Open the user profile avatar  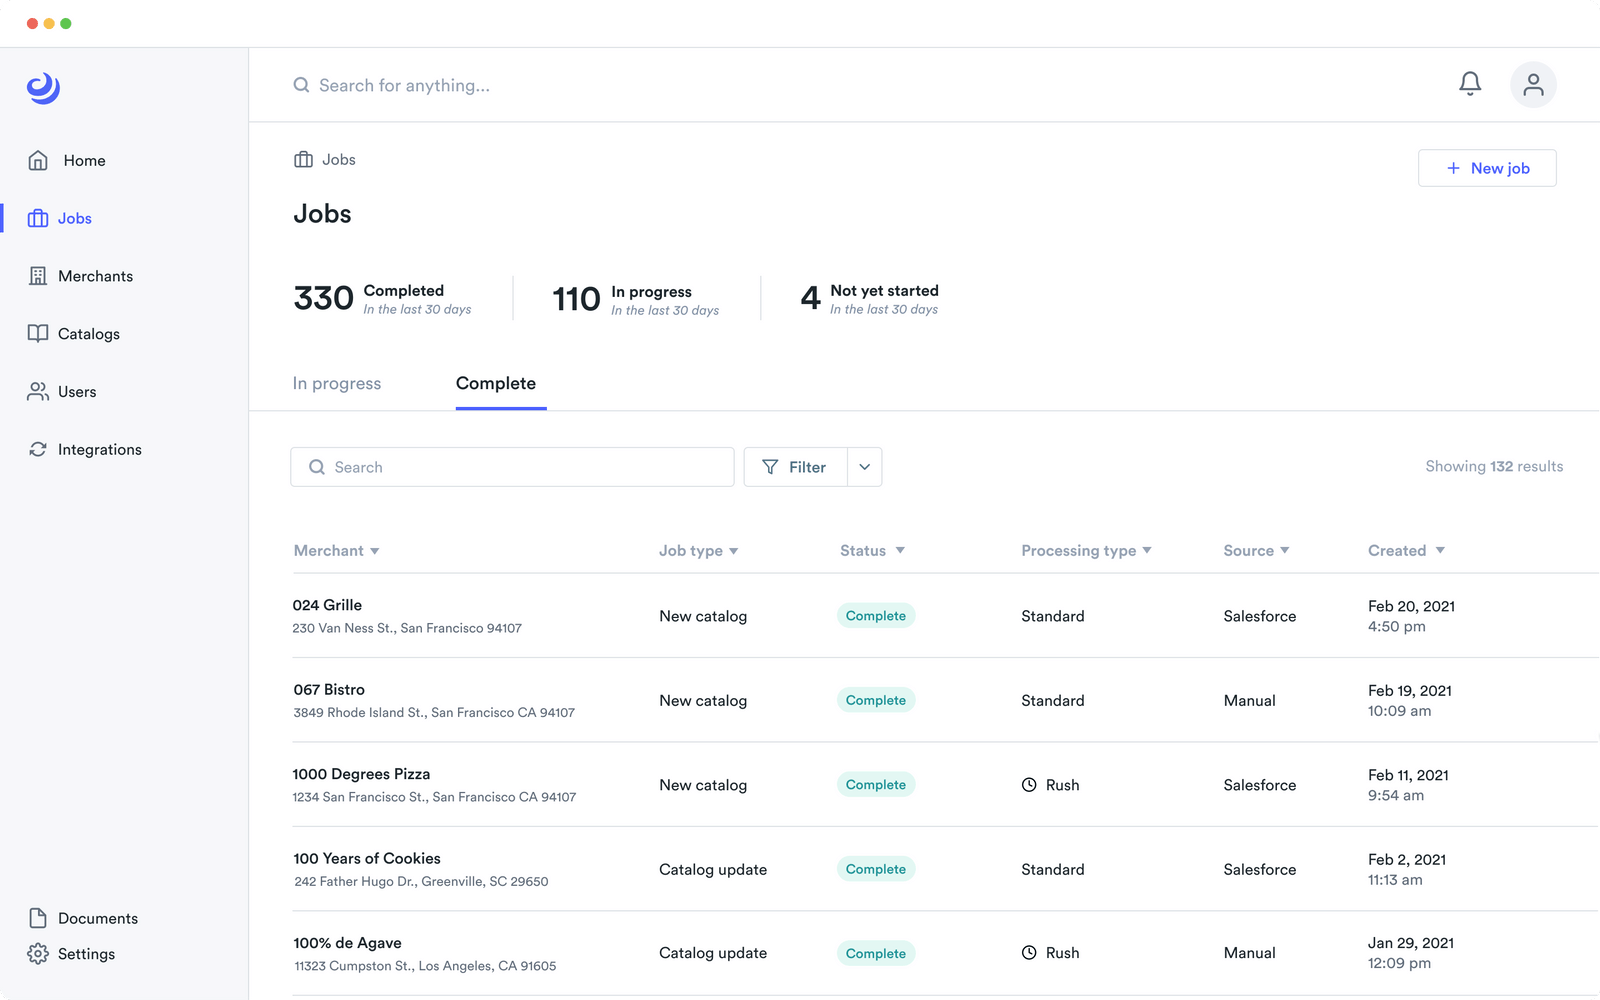[1533, 85]
